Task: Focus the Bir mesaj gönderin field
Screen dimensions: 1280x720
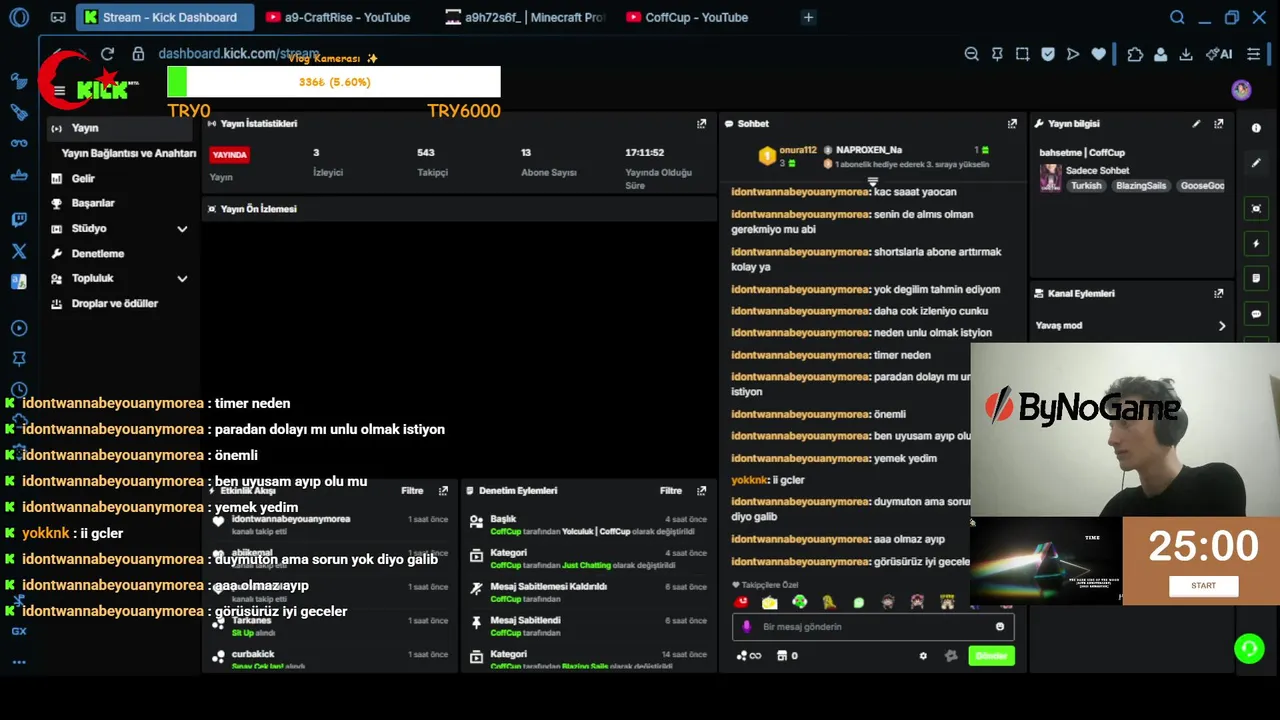Action: (873, 627)
